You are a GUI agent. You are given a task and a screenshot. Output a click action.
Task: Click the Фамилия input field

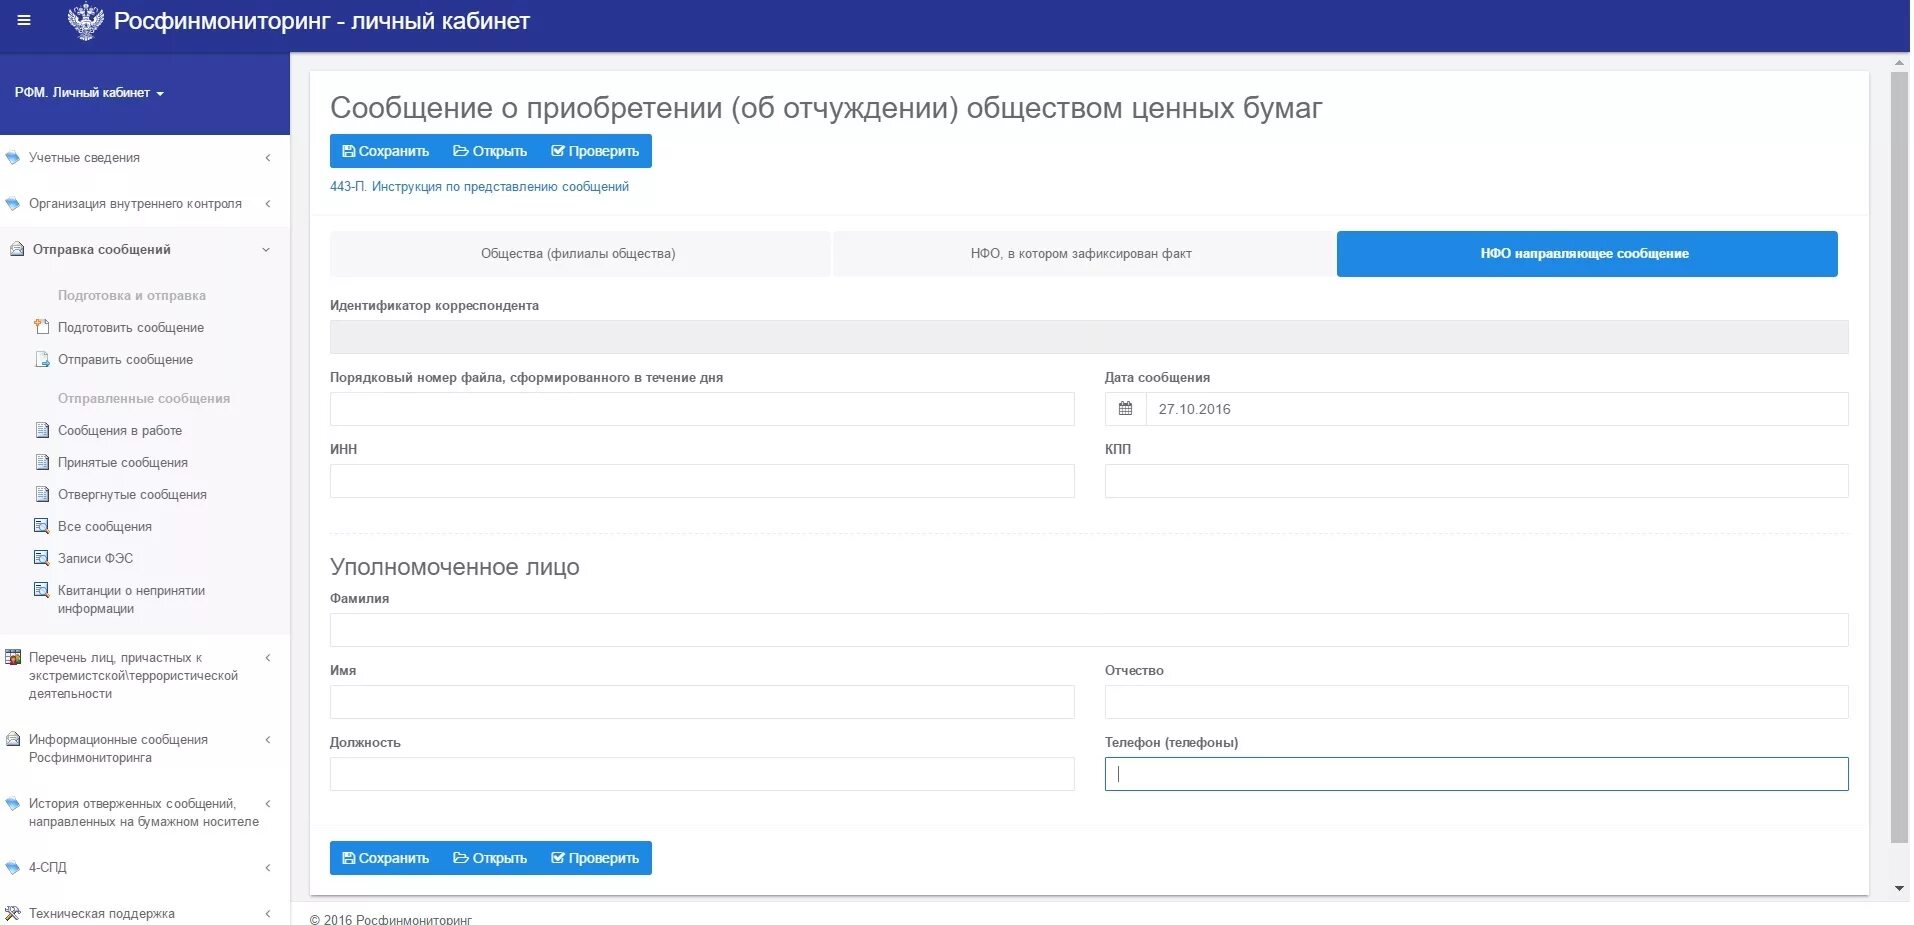(1089, 630)
